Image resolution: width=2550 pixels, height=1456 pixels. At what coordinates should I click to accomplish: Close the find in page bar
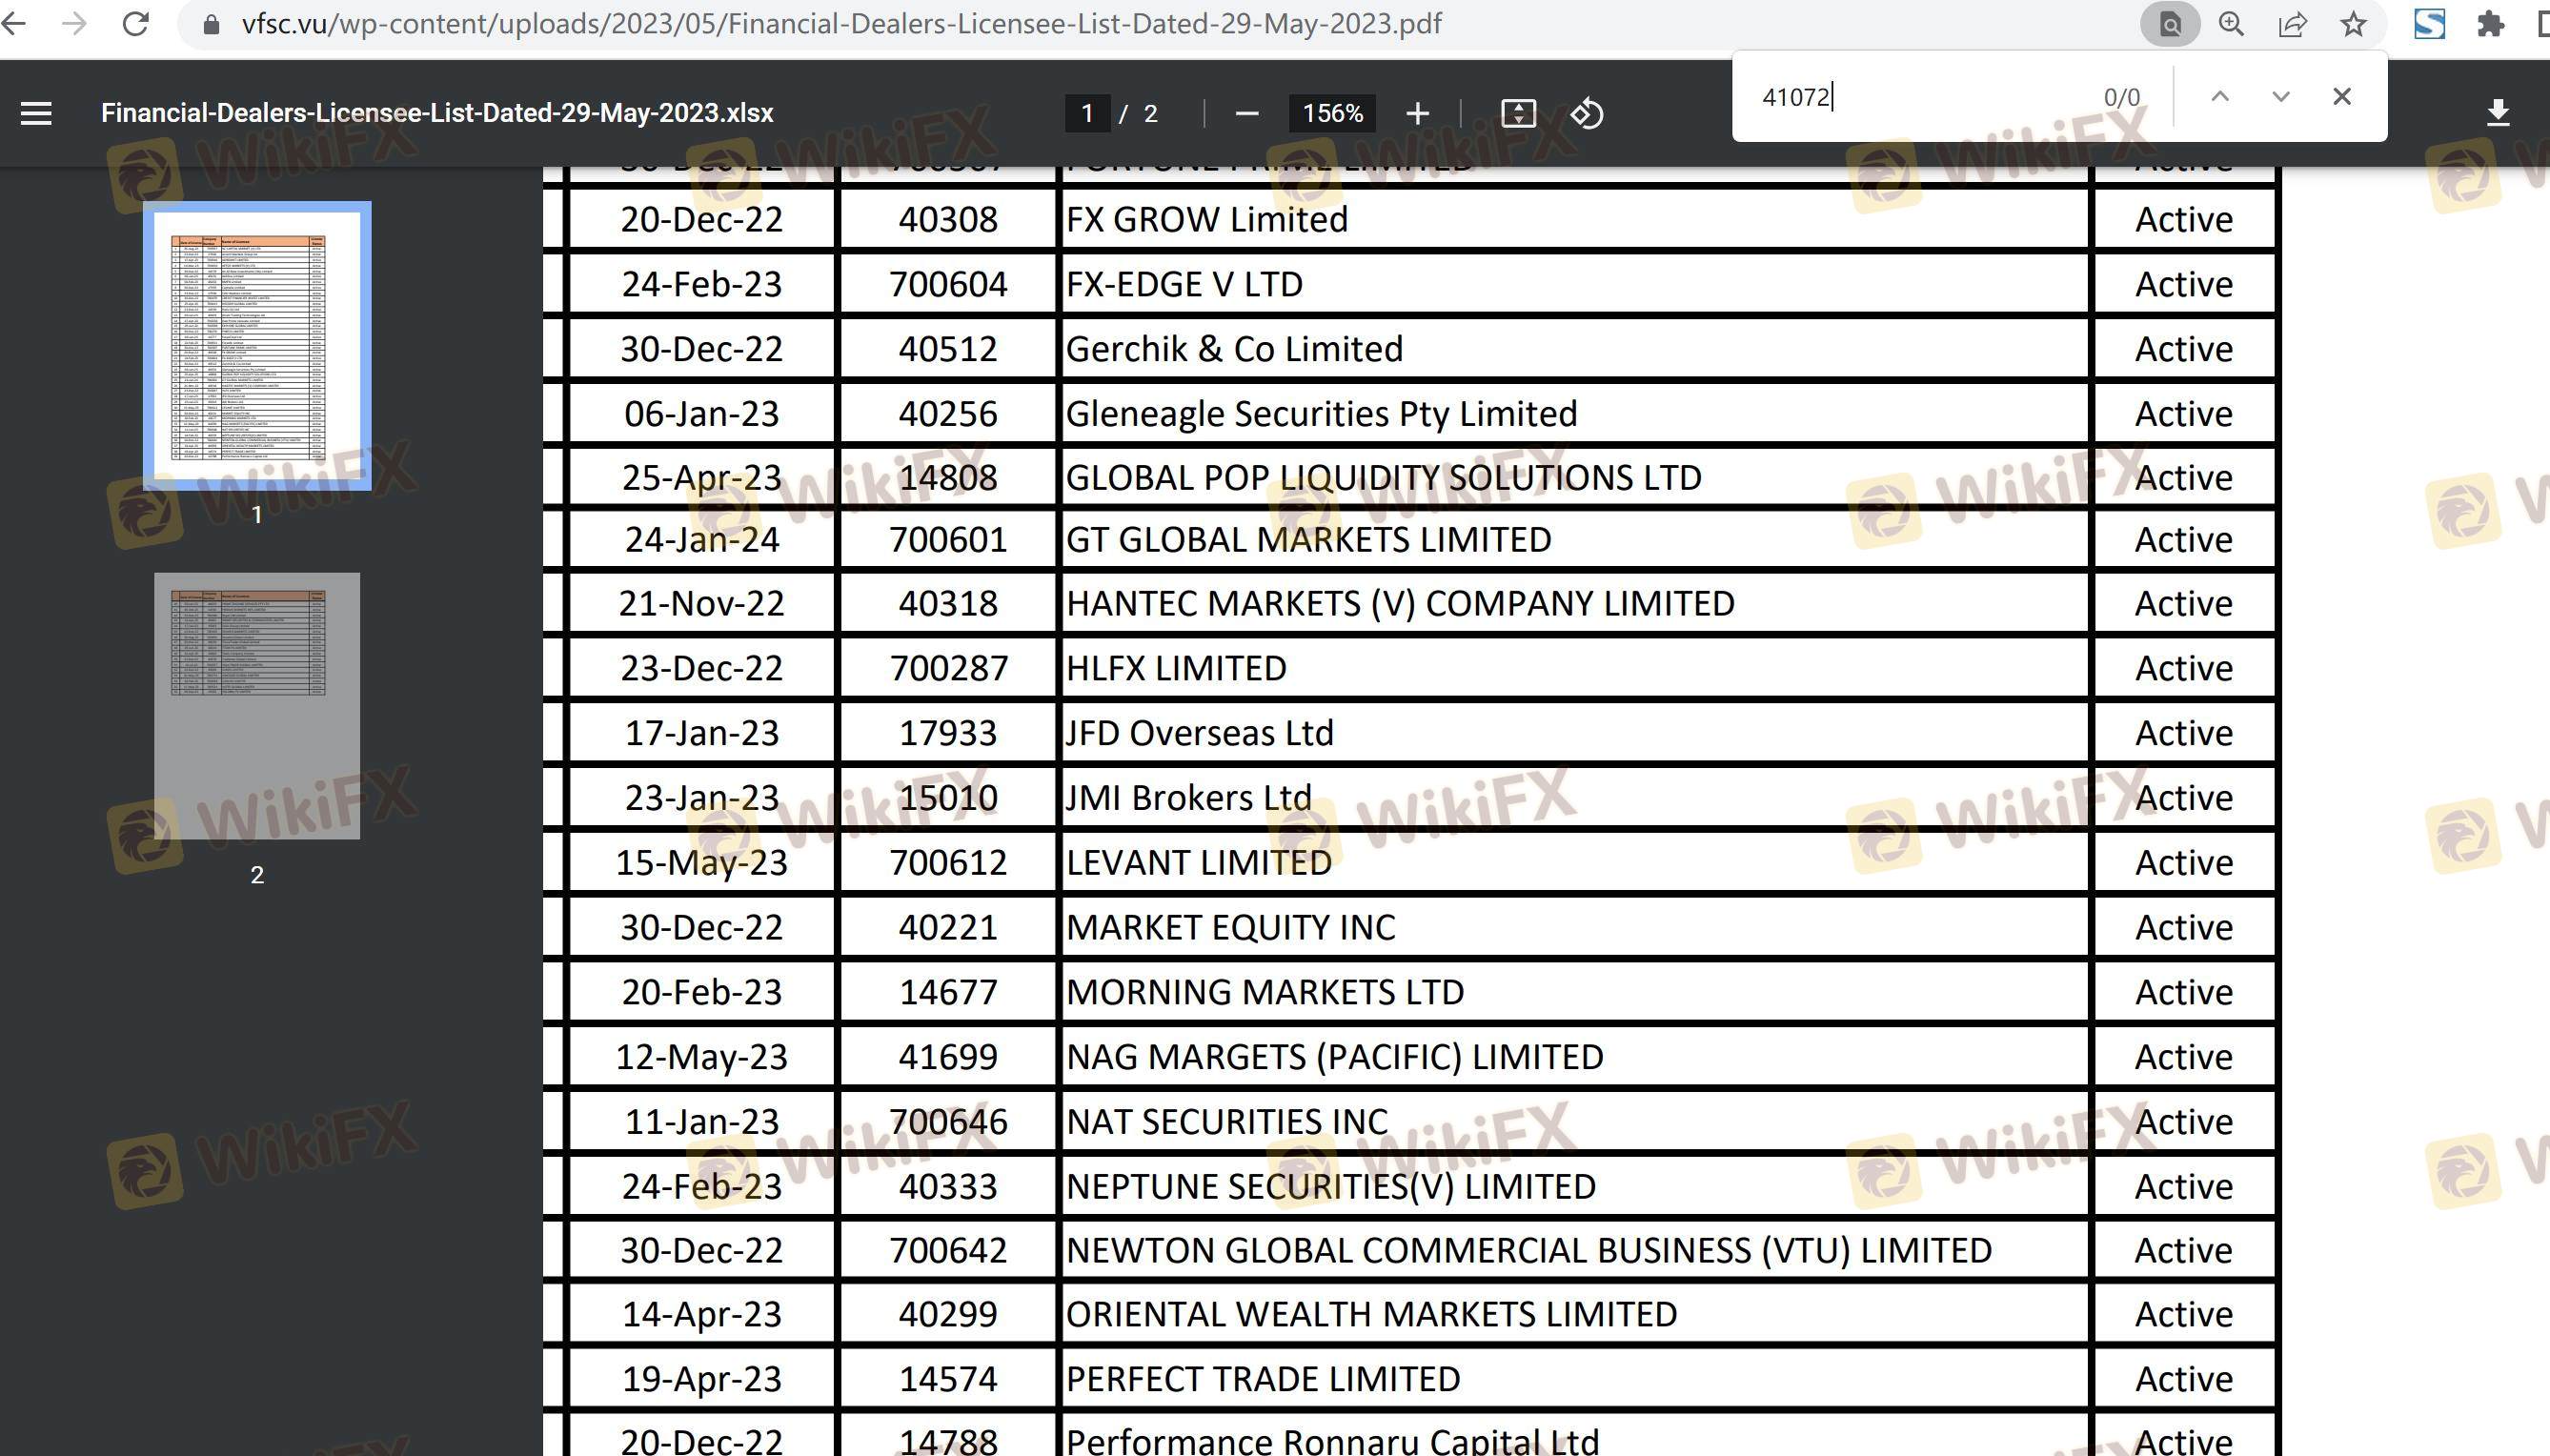coord(2341,97)
